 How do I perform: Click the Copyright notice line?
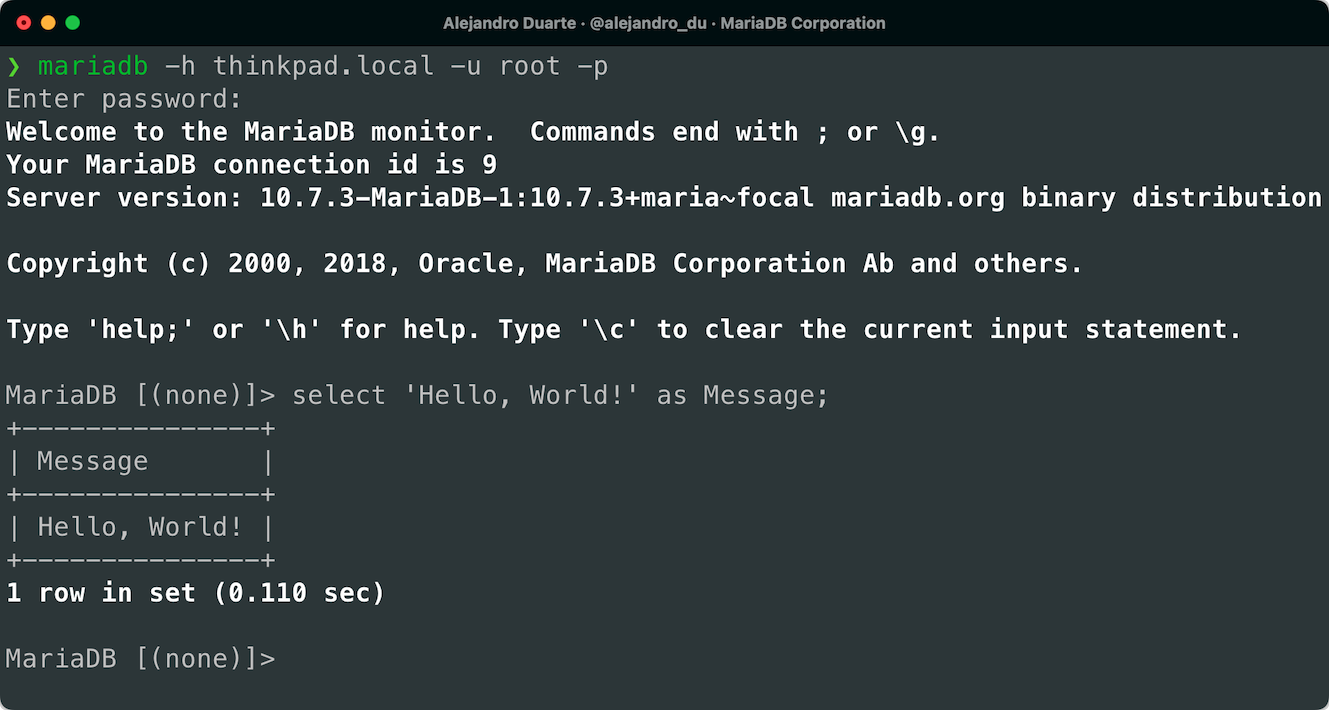[544, 264]
